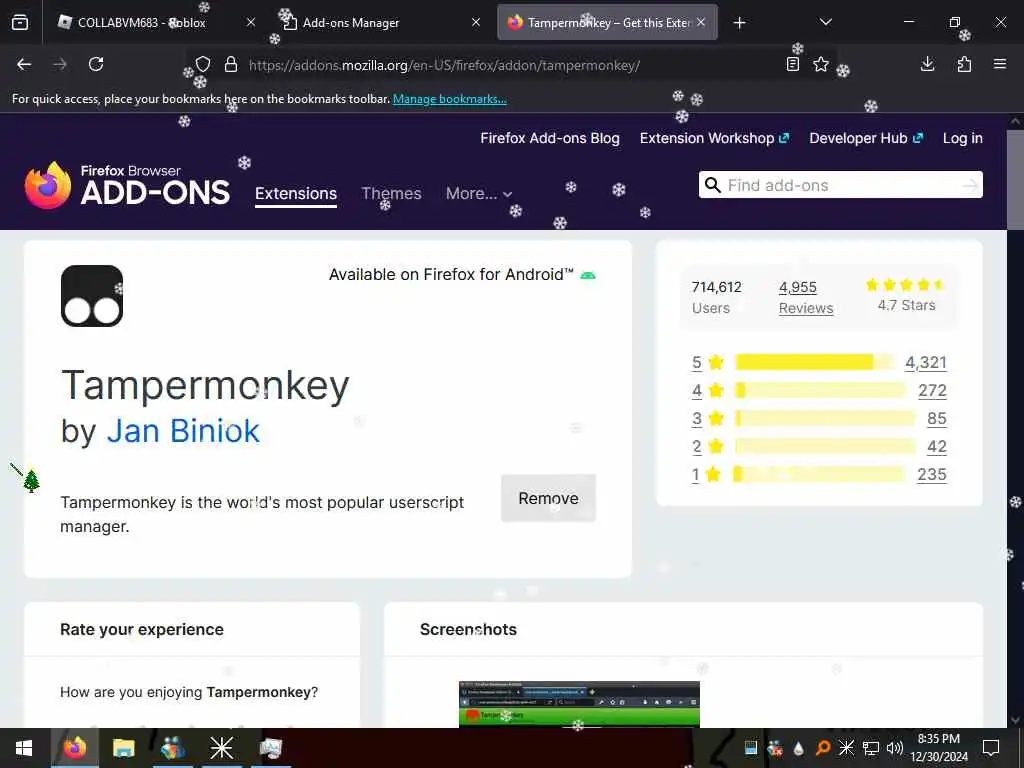Select the Themes navigation item
Image resolution: width=1024 pixels, height=768 pixels.
[x=391, y=194]
